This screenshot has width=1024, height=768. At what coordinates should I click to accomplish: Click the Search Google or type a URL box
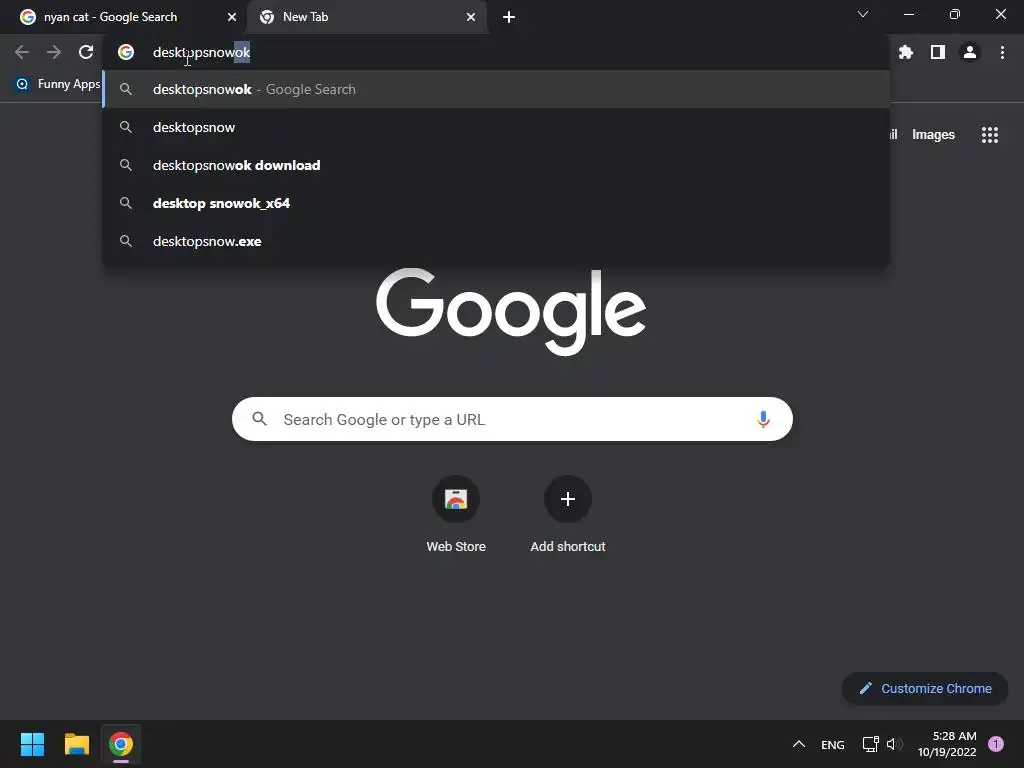point(512,419)
